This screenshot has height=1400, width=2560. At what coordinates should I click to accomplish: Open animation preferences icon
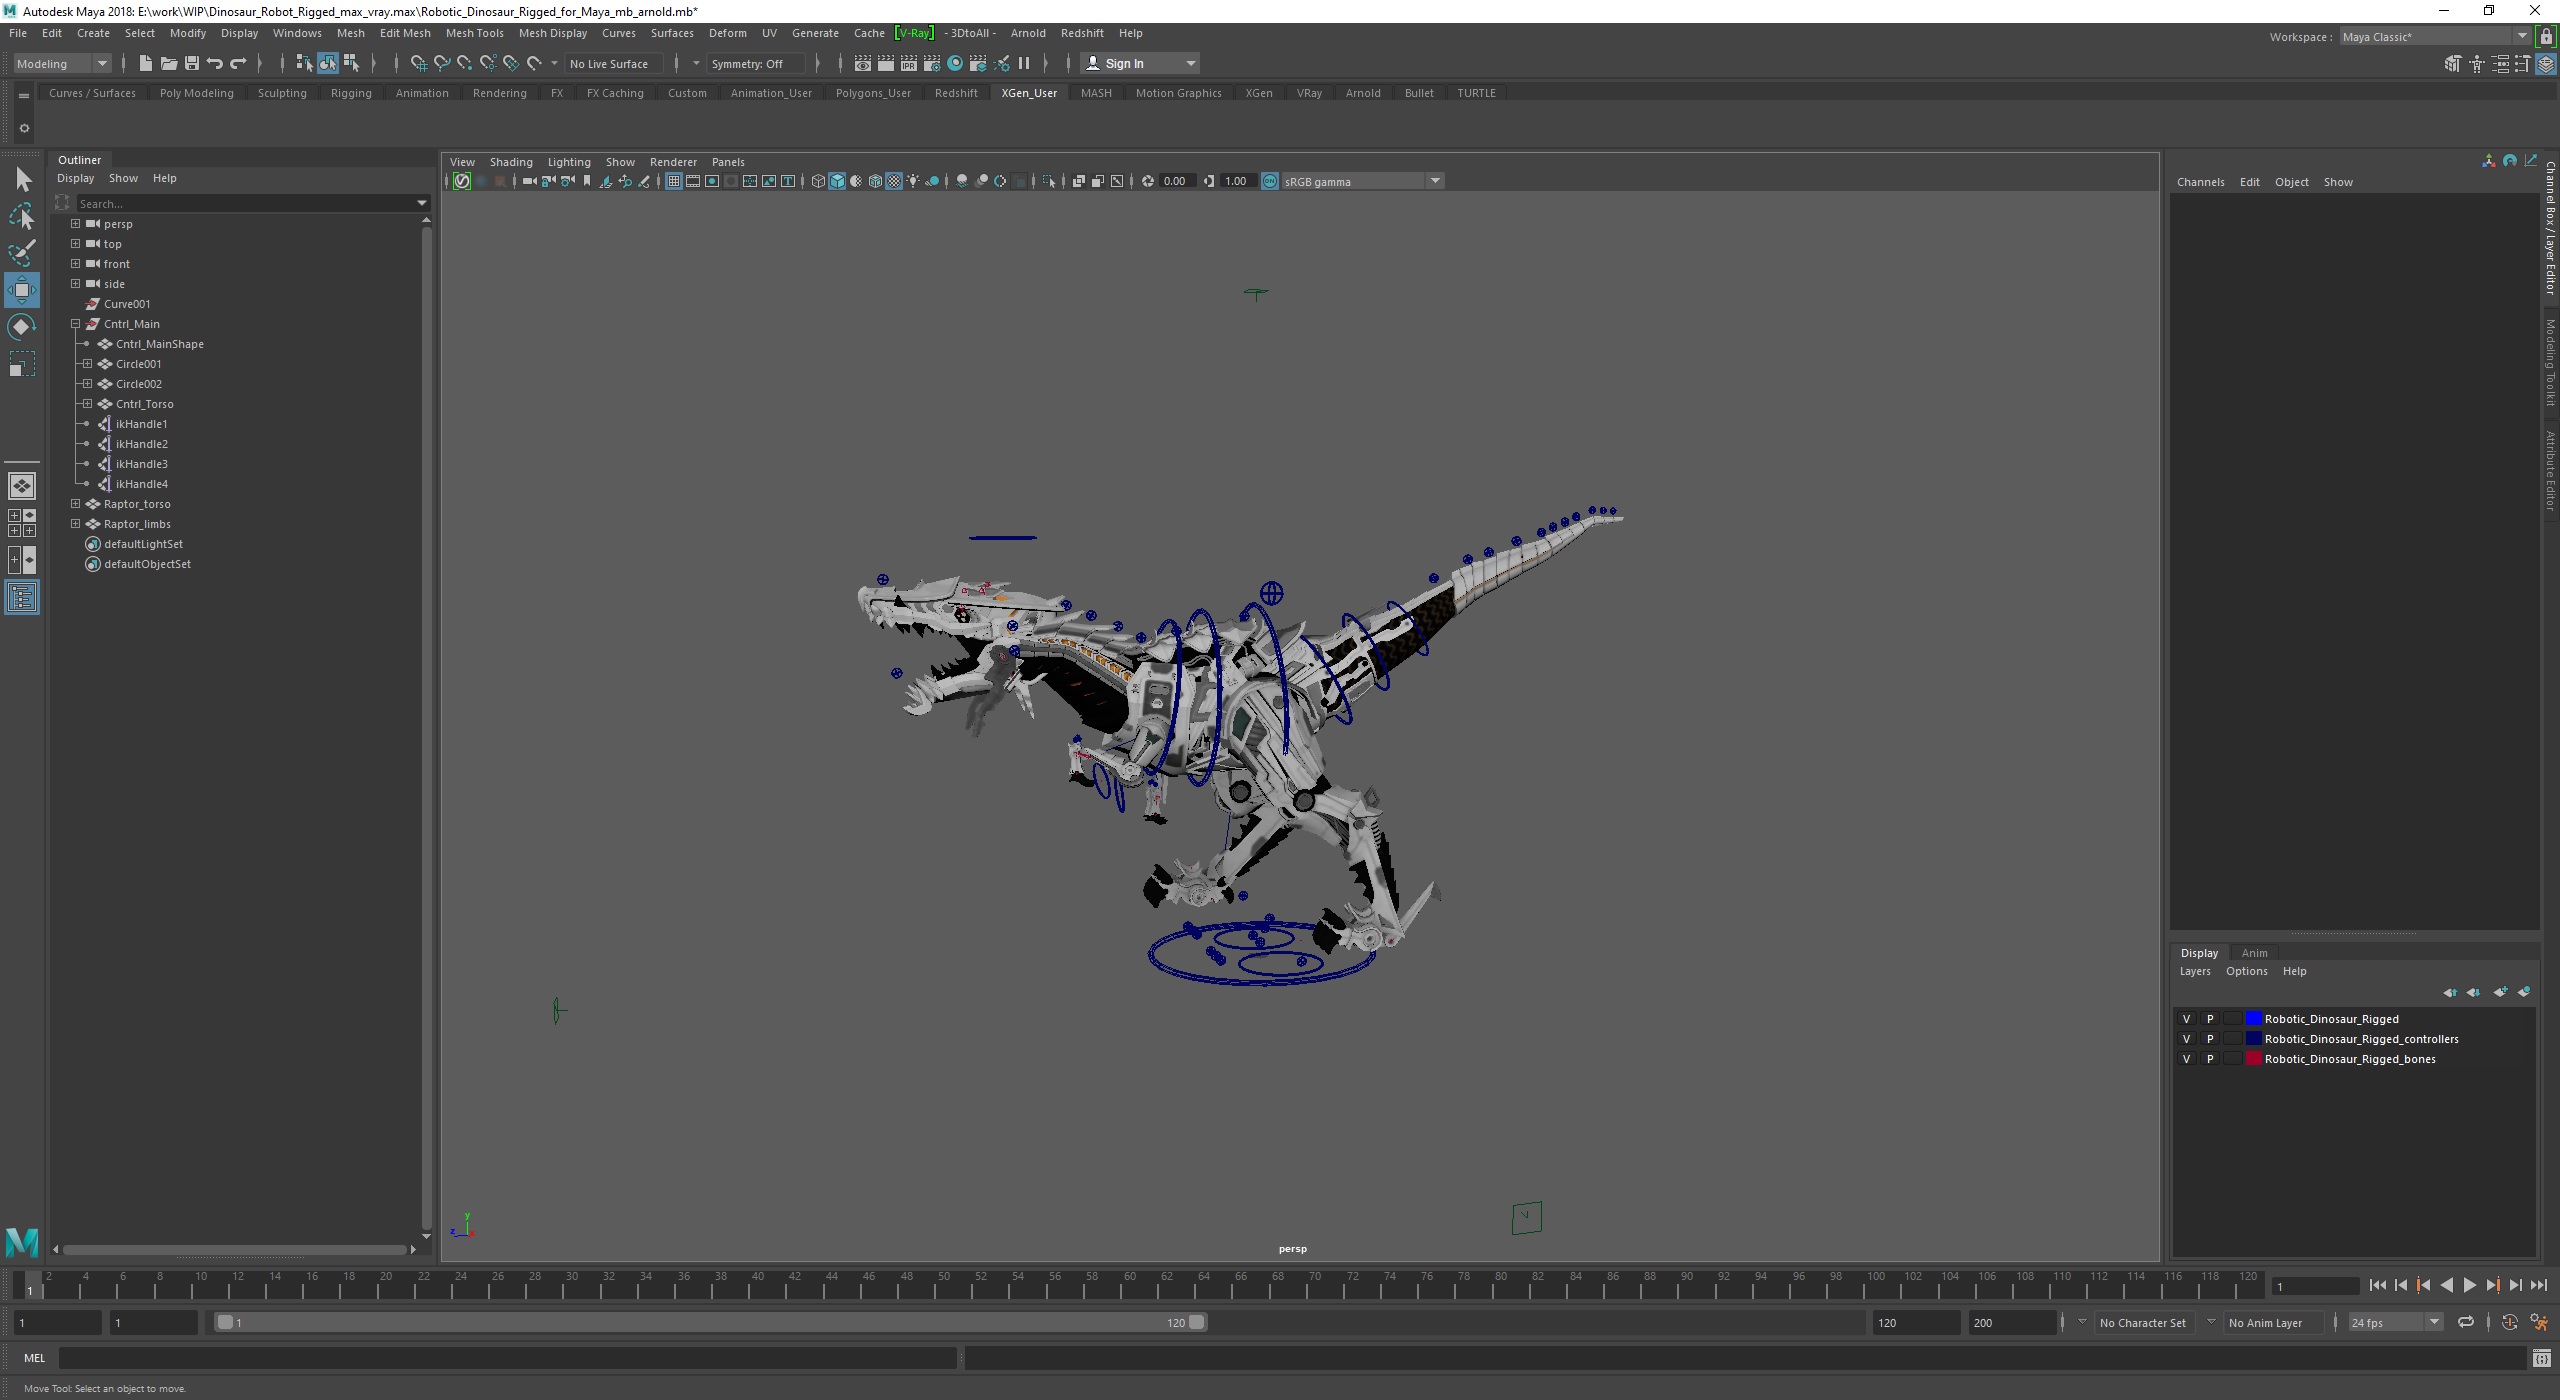2539,1322
